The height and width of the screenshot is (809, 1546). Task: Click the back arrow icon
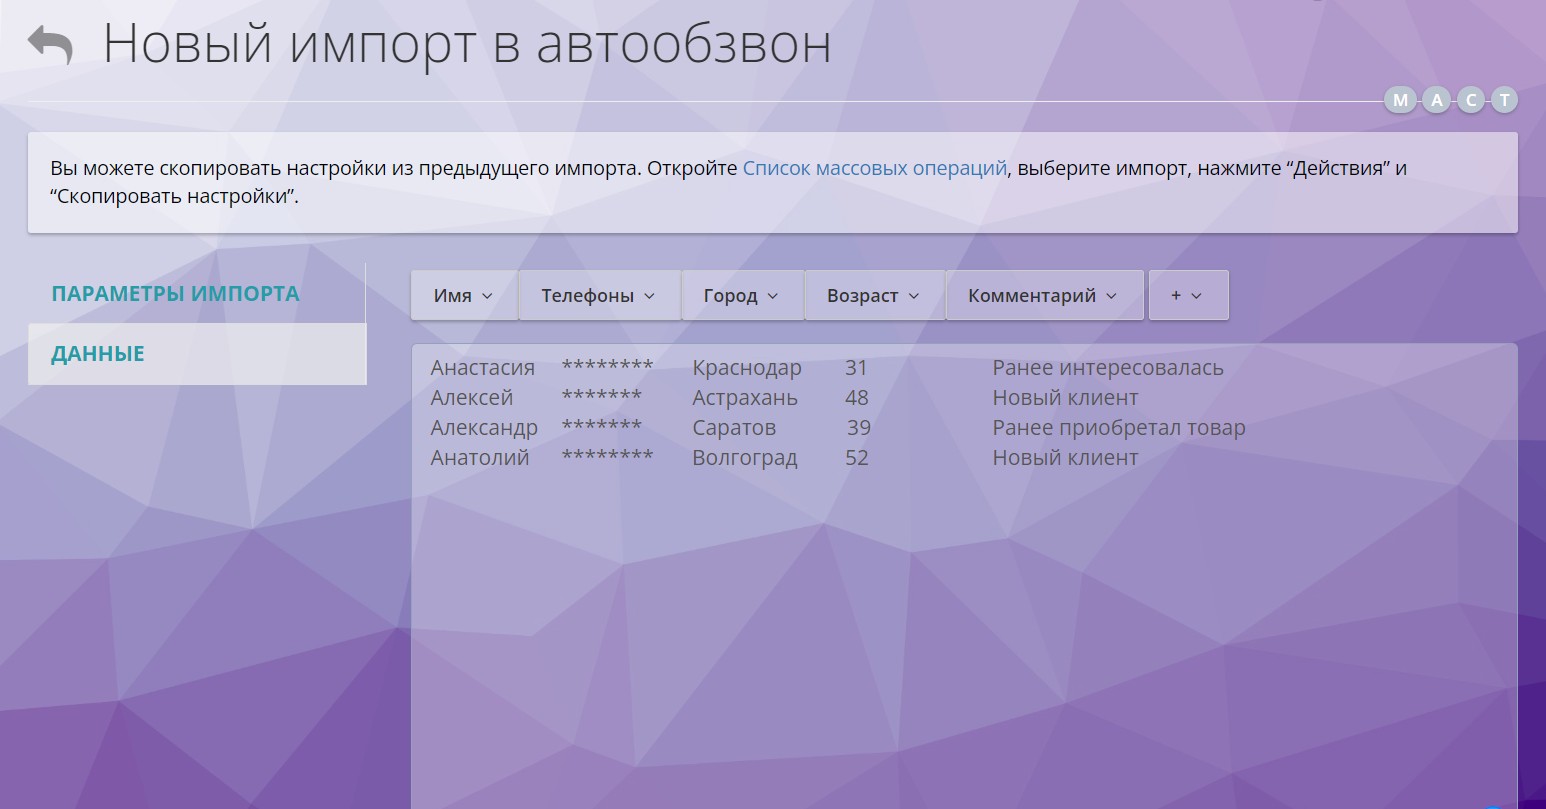[x=52, y=42]
